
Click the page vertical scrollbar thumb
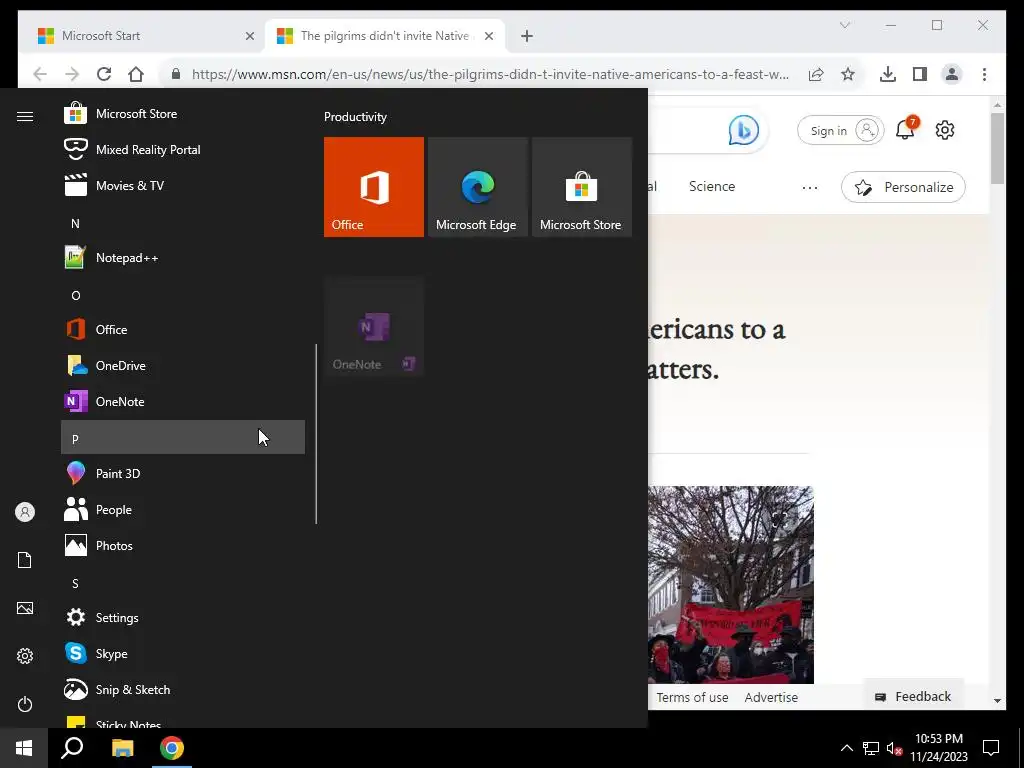coord(997,148)
